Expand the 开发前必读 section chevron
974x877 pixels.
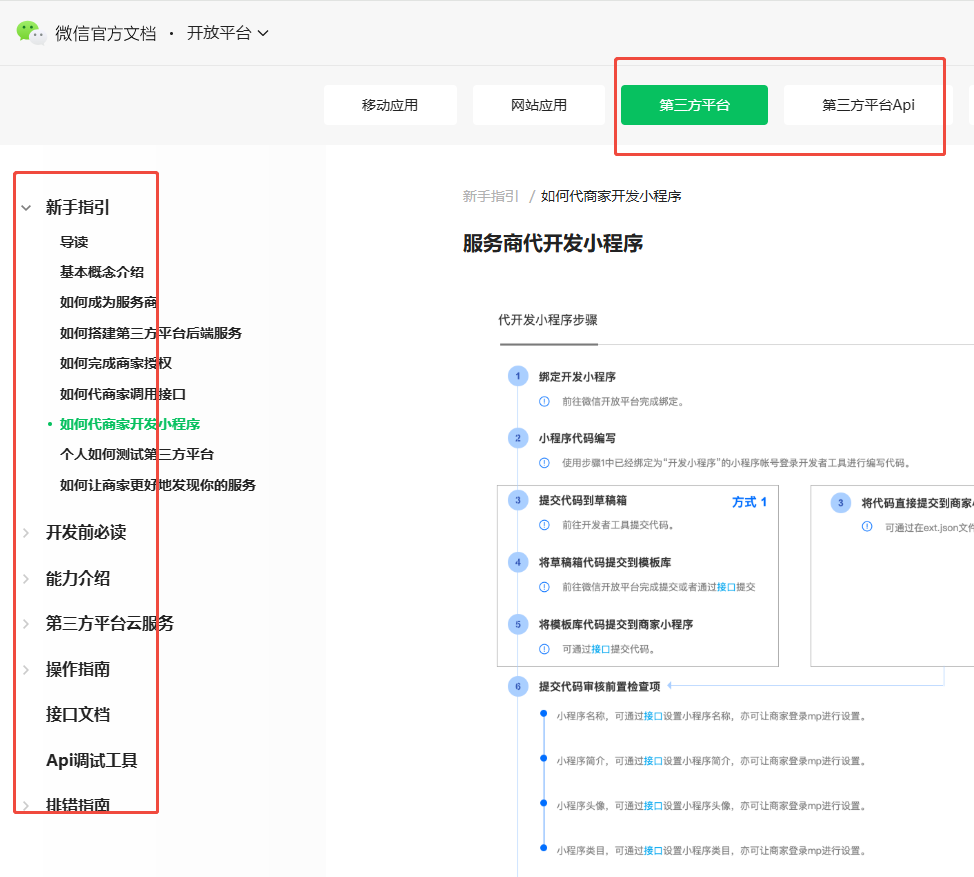tap(26, 533)
